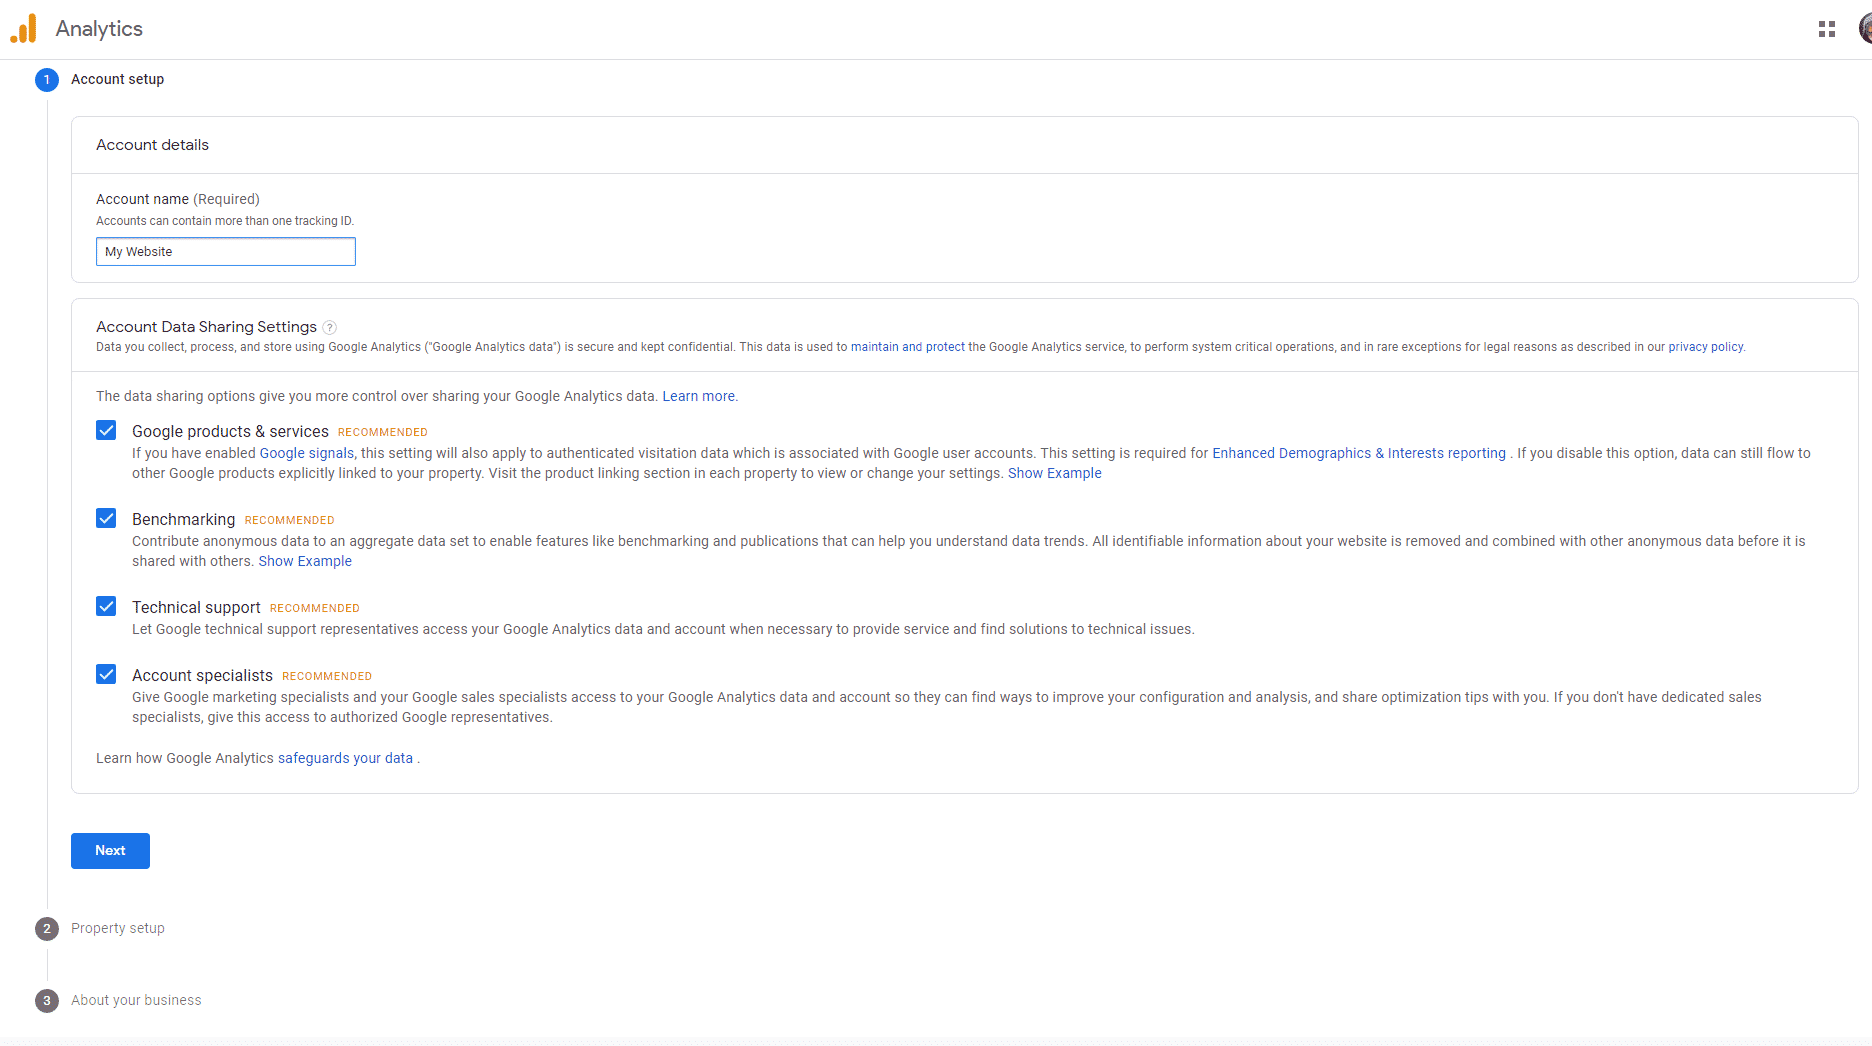Click RECOMMENDED tag beside Google products & services

[x=383, y=432]
